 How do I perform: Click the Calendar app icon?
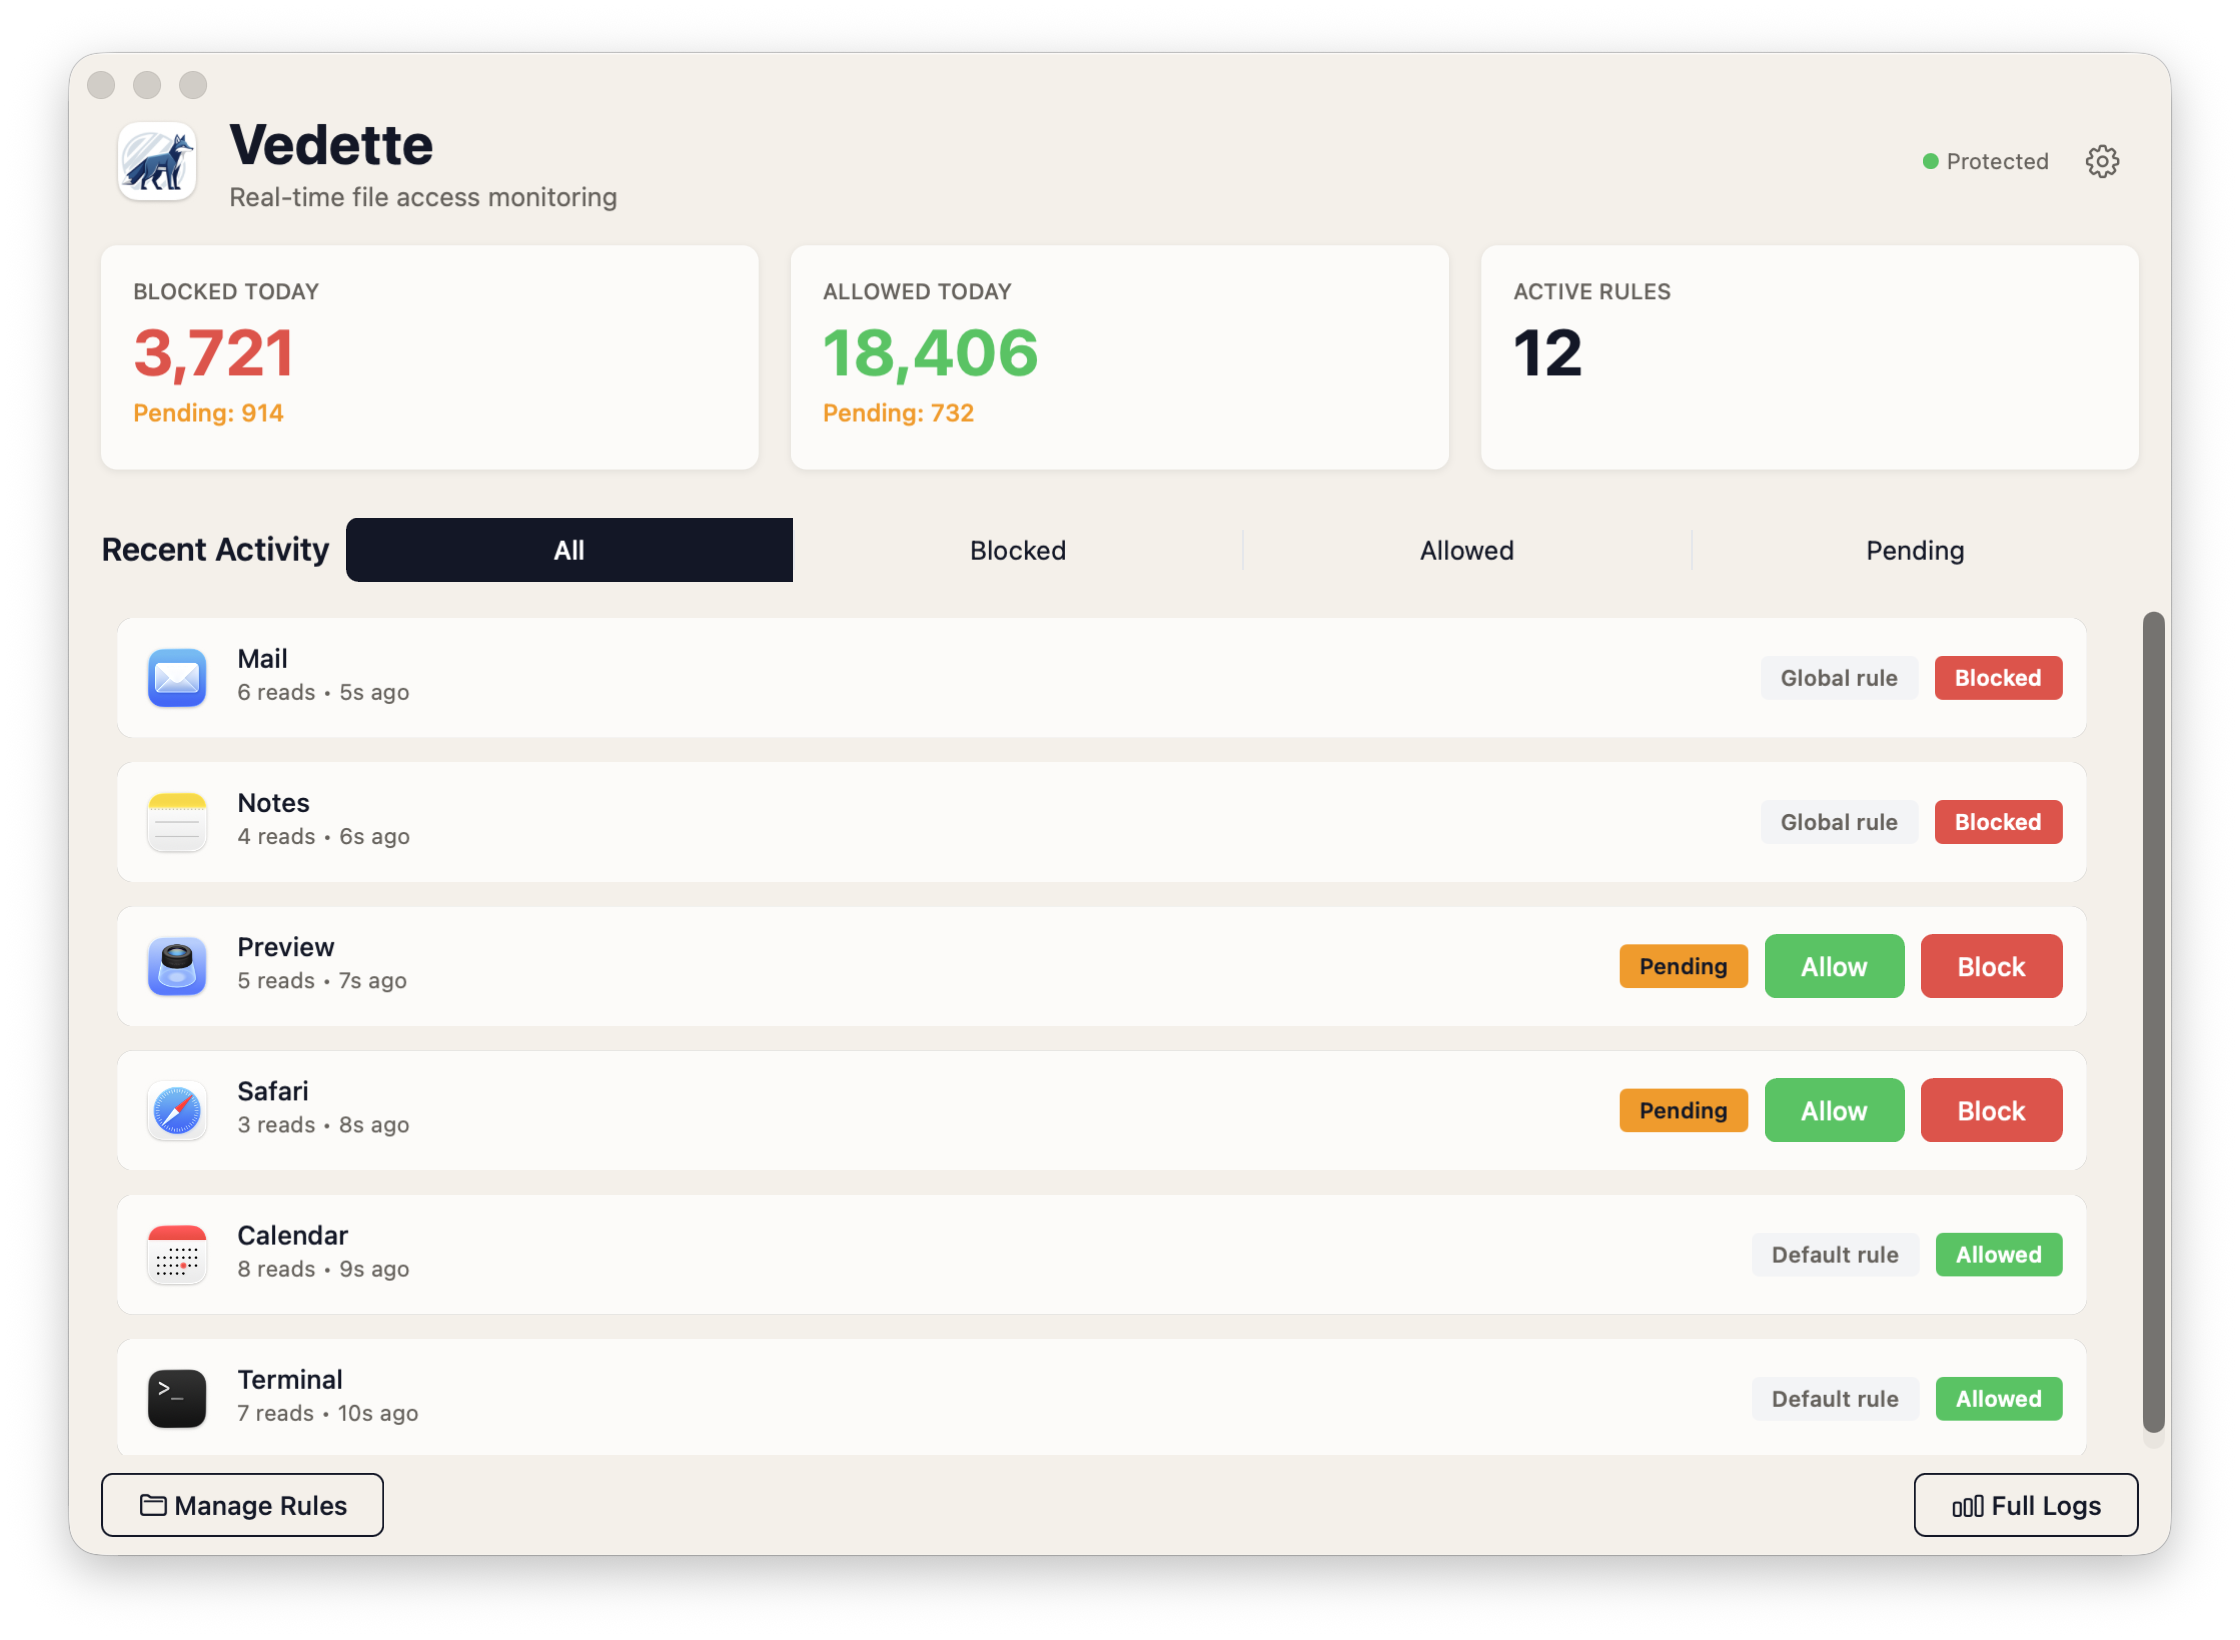tap(176, 1254)
